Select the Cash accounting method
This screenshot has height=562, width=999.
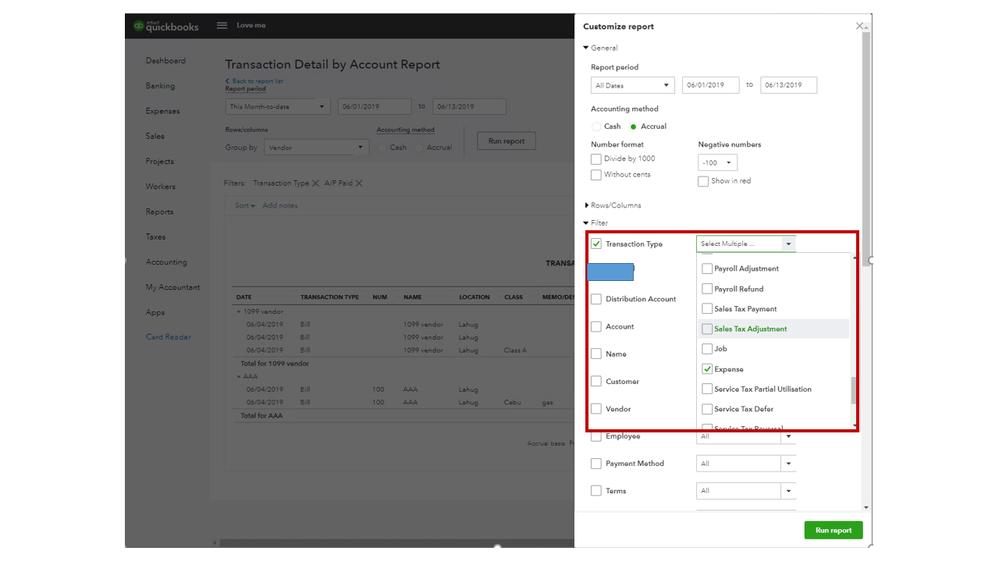[597, 127]
